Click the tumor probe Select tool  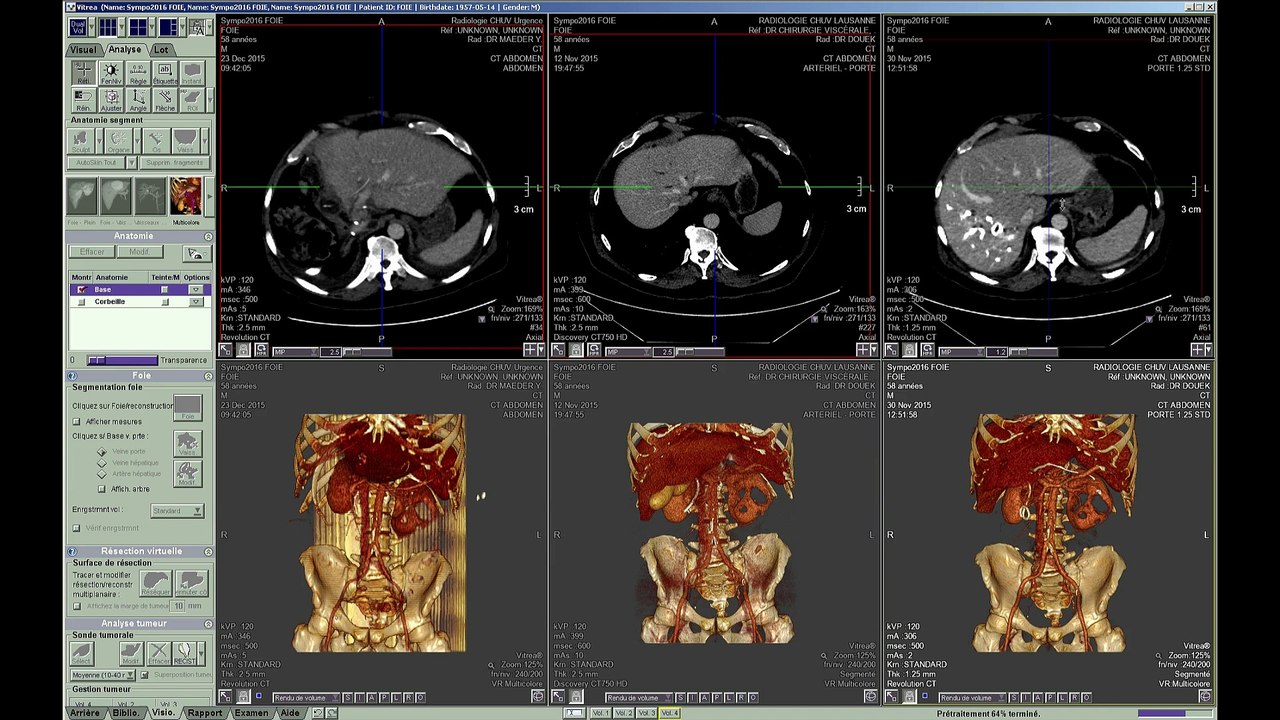pyautogui.click(x=82, y=654)
